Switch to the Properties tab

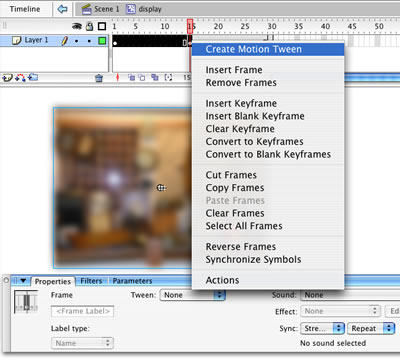(x=53, y=281)
